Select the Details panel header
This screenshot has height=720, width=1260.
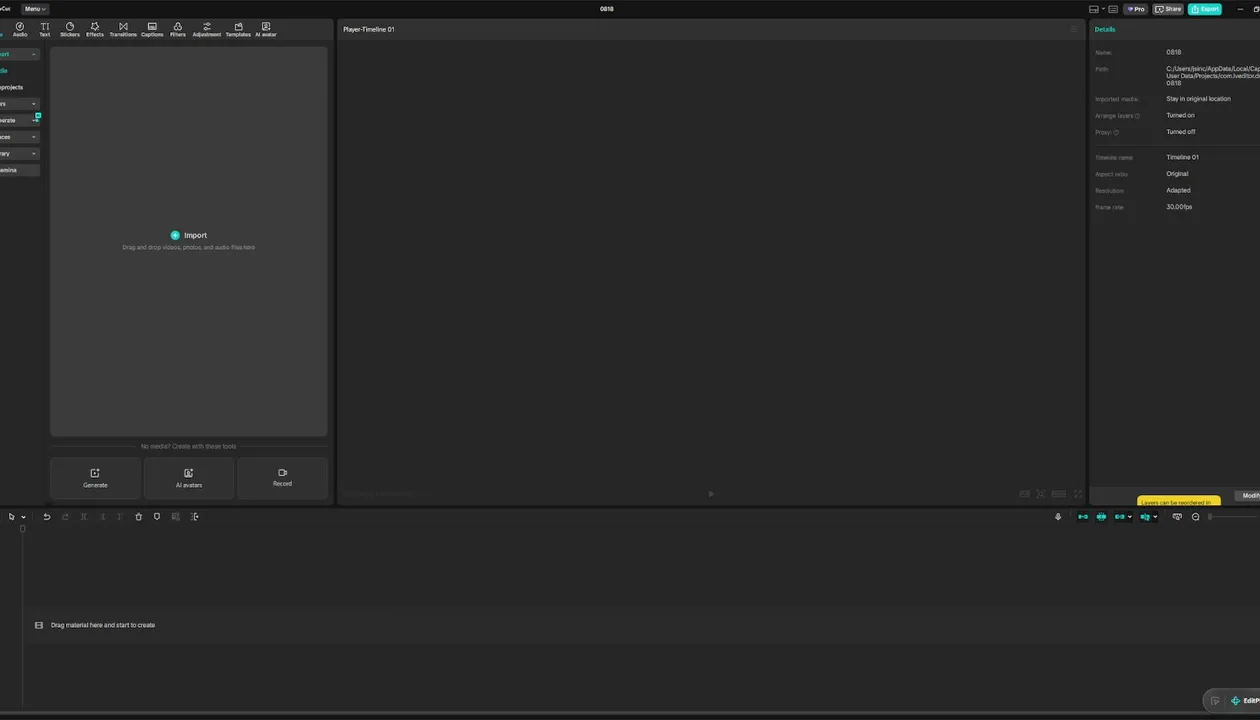1105,29
